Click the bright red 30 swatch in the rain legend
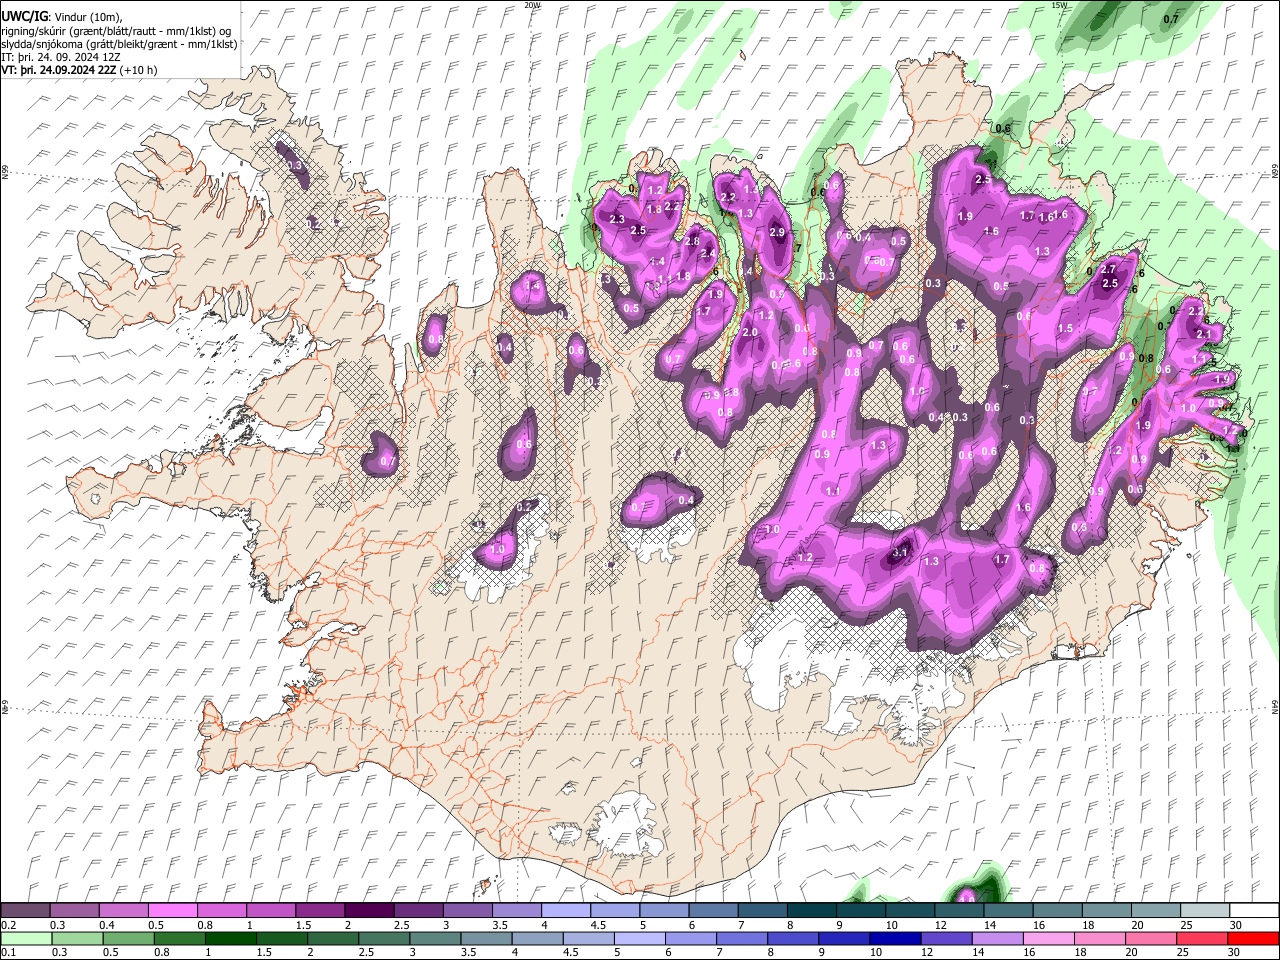 coord(1253,938)
